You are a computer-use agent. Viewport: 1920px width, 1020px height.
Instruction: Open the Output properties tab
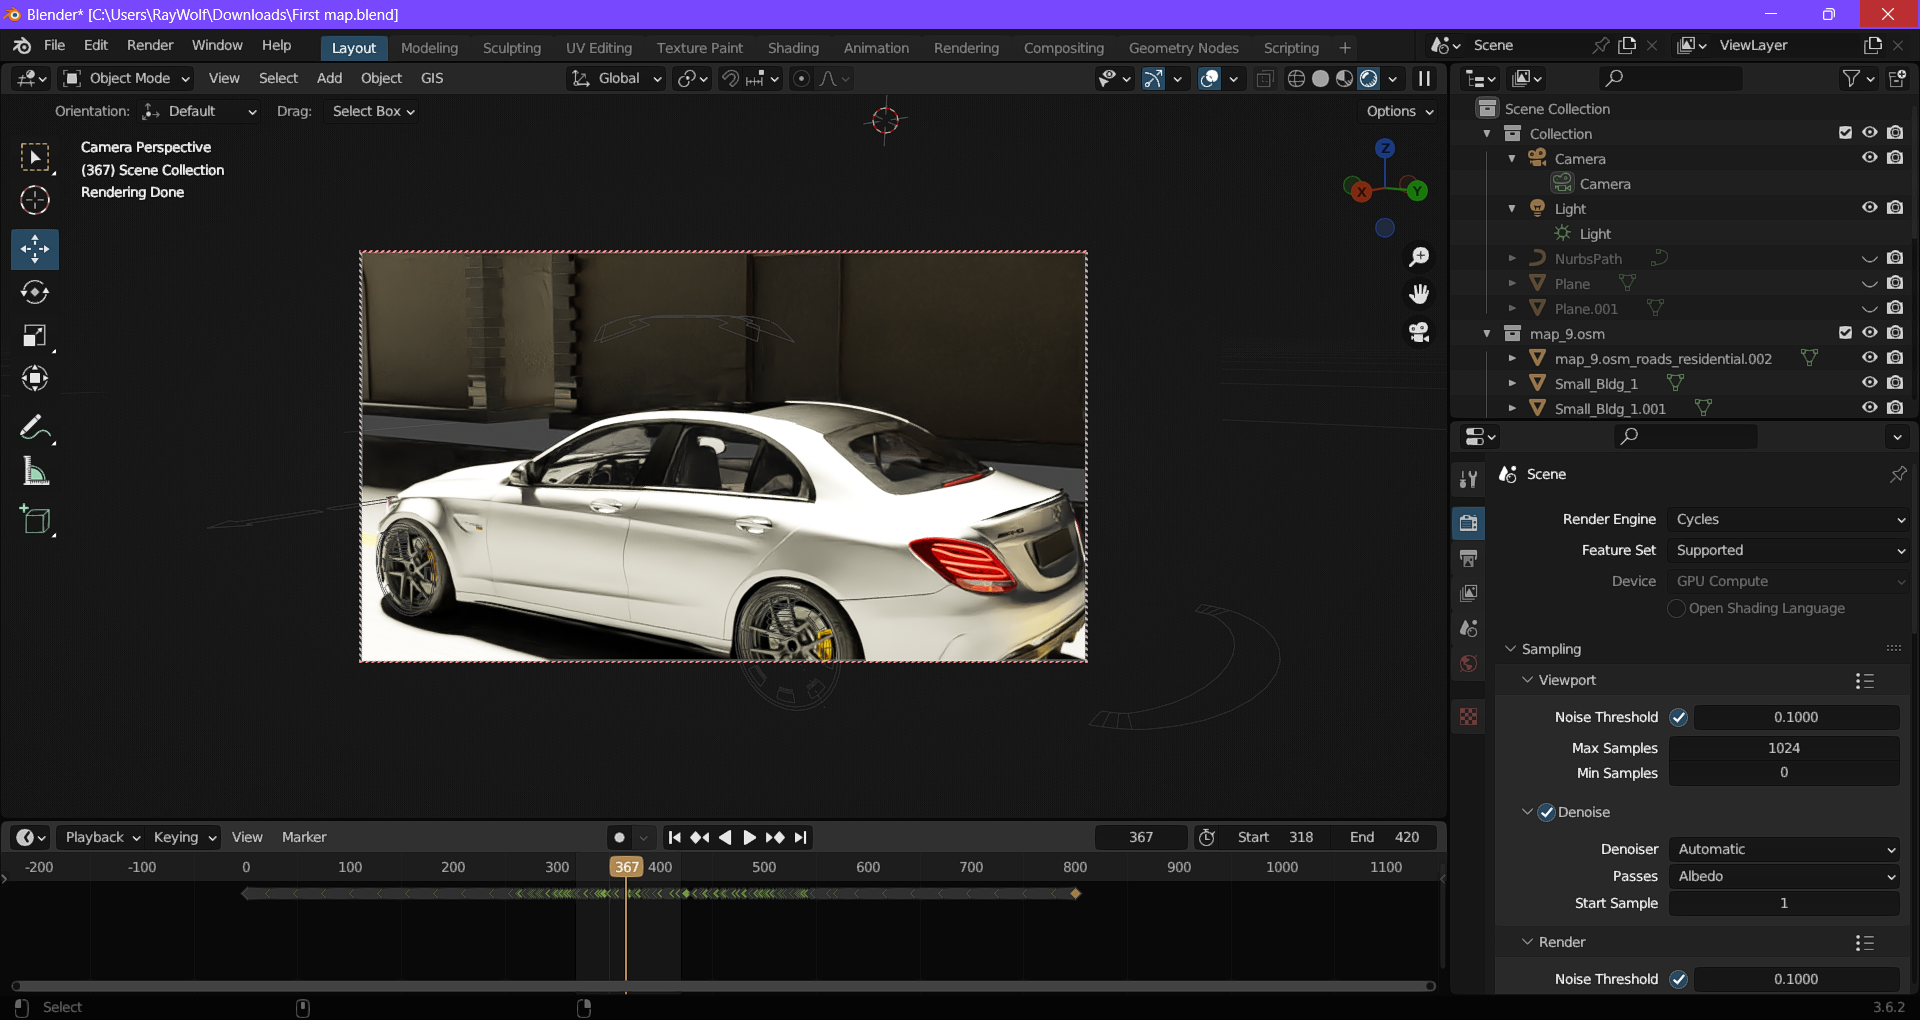1469,558
